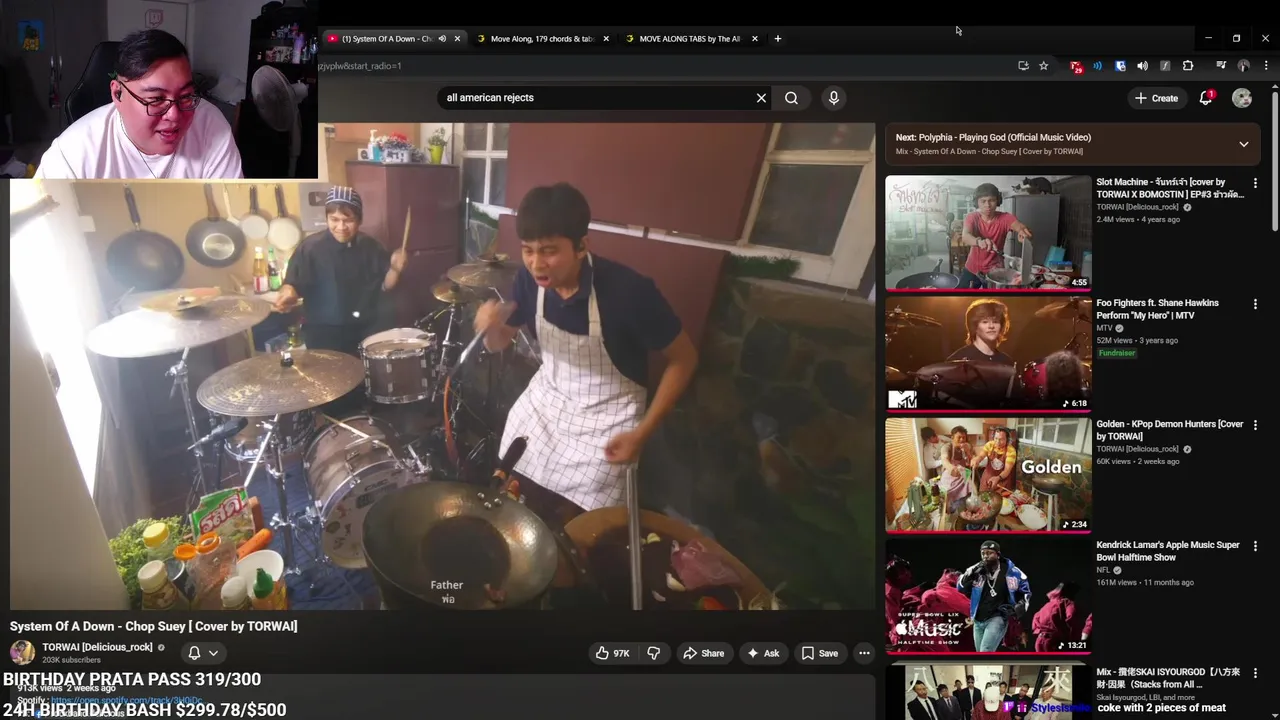This screenshot has height=720, width=1280.
Task: Open the TORWAI channel avatar
Action: 22,653
